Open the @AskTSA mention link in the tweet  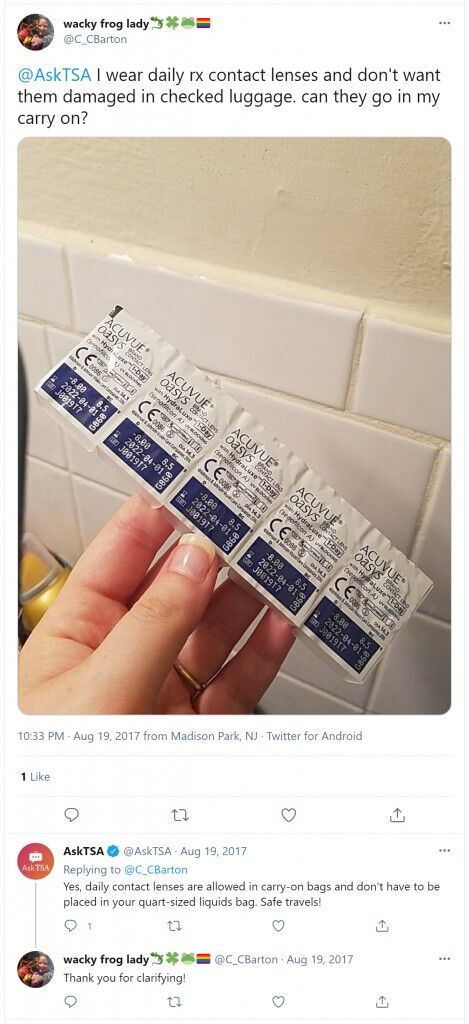tap(55, 76)
